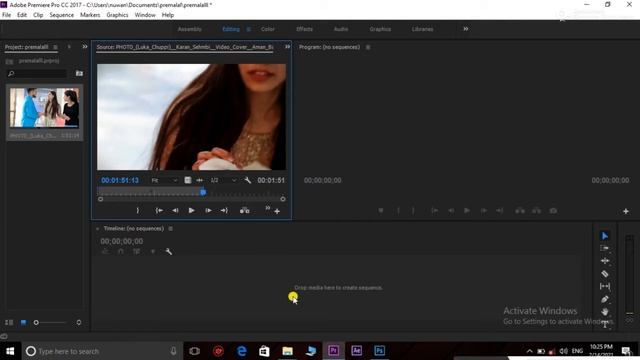Select the Hand tool
Screen dimensions: 640x360
(x=605, y=311)
